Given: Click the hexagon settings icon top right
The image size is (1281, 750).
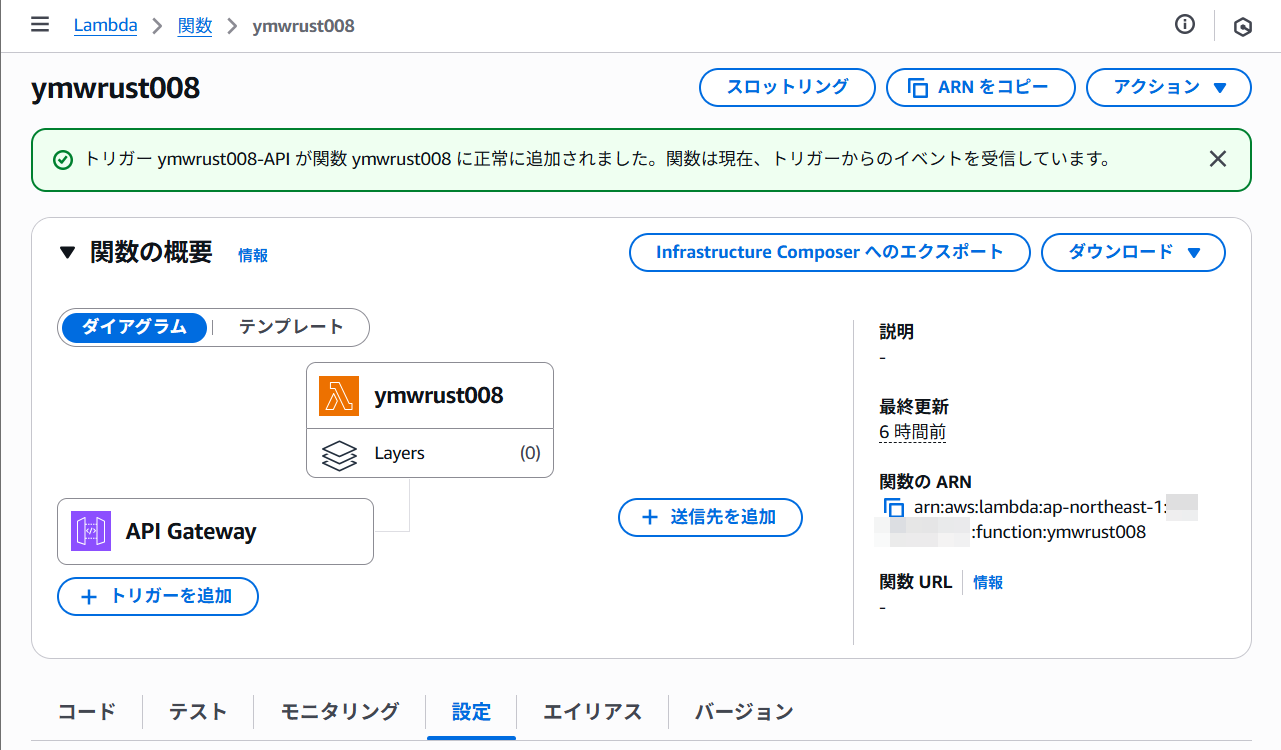Looking at the screenshot, I should [x=1243, y=27].
